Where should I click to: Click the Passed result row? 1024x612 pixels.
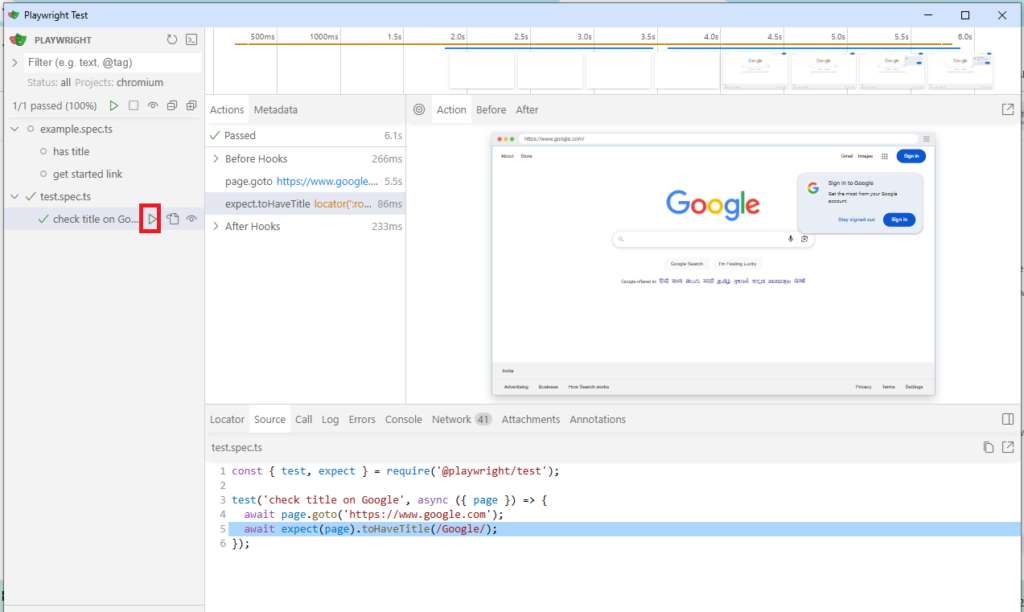pyautogui.click(x=306, y=135)
